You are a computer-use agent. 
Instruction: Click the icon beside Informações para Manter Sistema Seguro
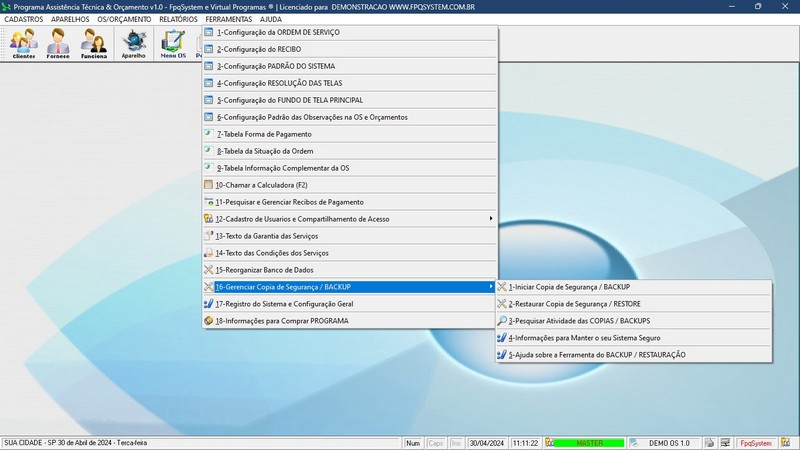pyautogui.click(x=502, y=338)
